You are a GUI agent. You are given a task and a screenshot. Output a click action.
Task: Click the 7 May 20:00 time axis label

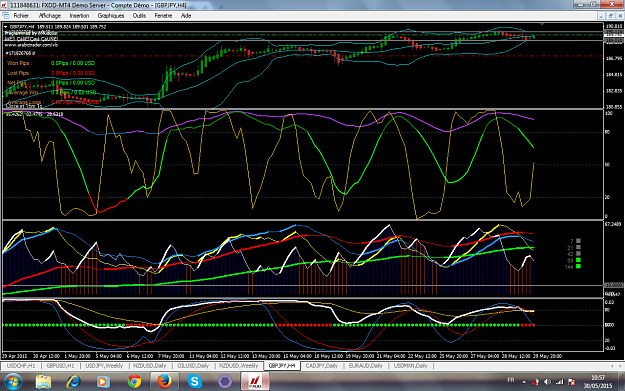[171, 356]
